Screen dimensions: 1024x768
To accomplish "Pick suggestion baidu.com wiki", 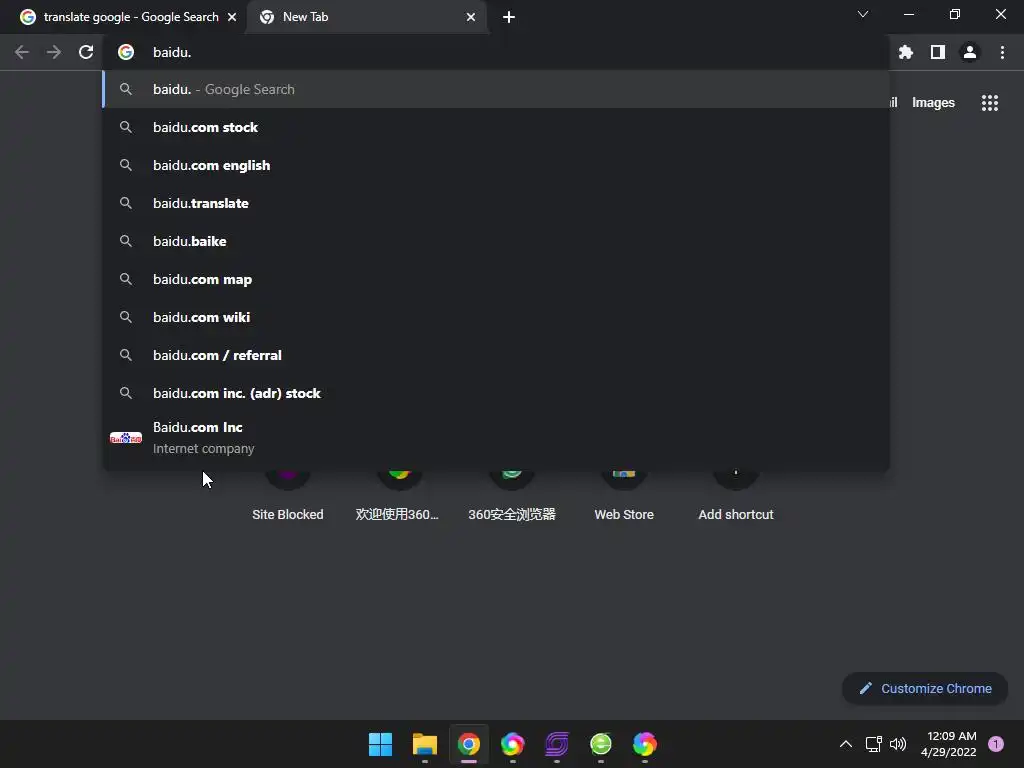I will [x=496, y=317].
